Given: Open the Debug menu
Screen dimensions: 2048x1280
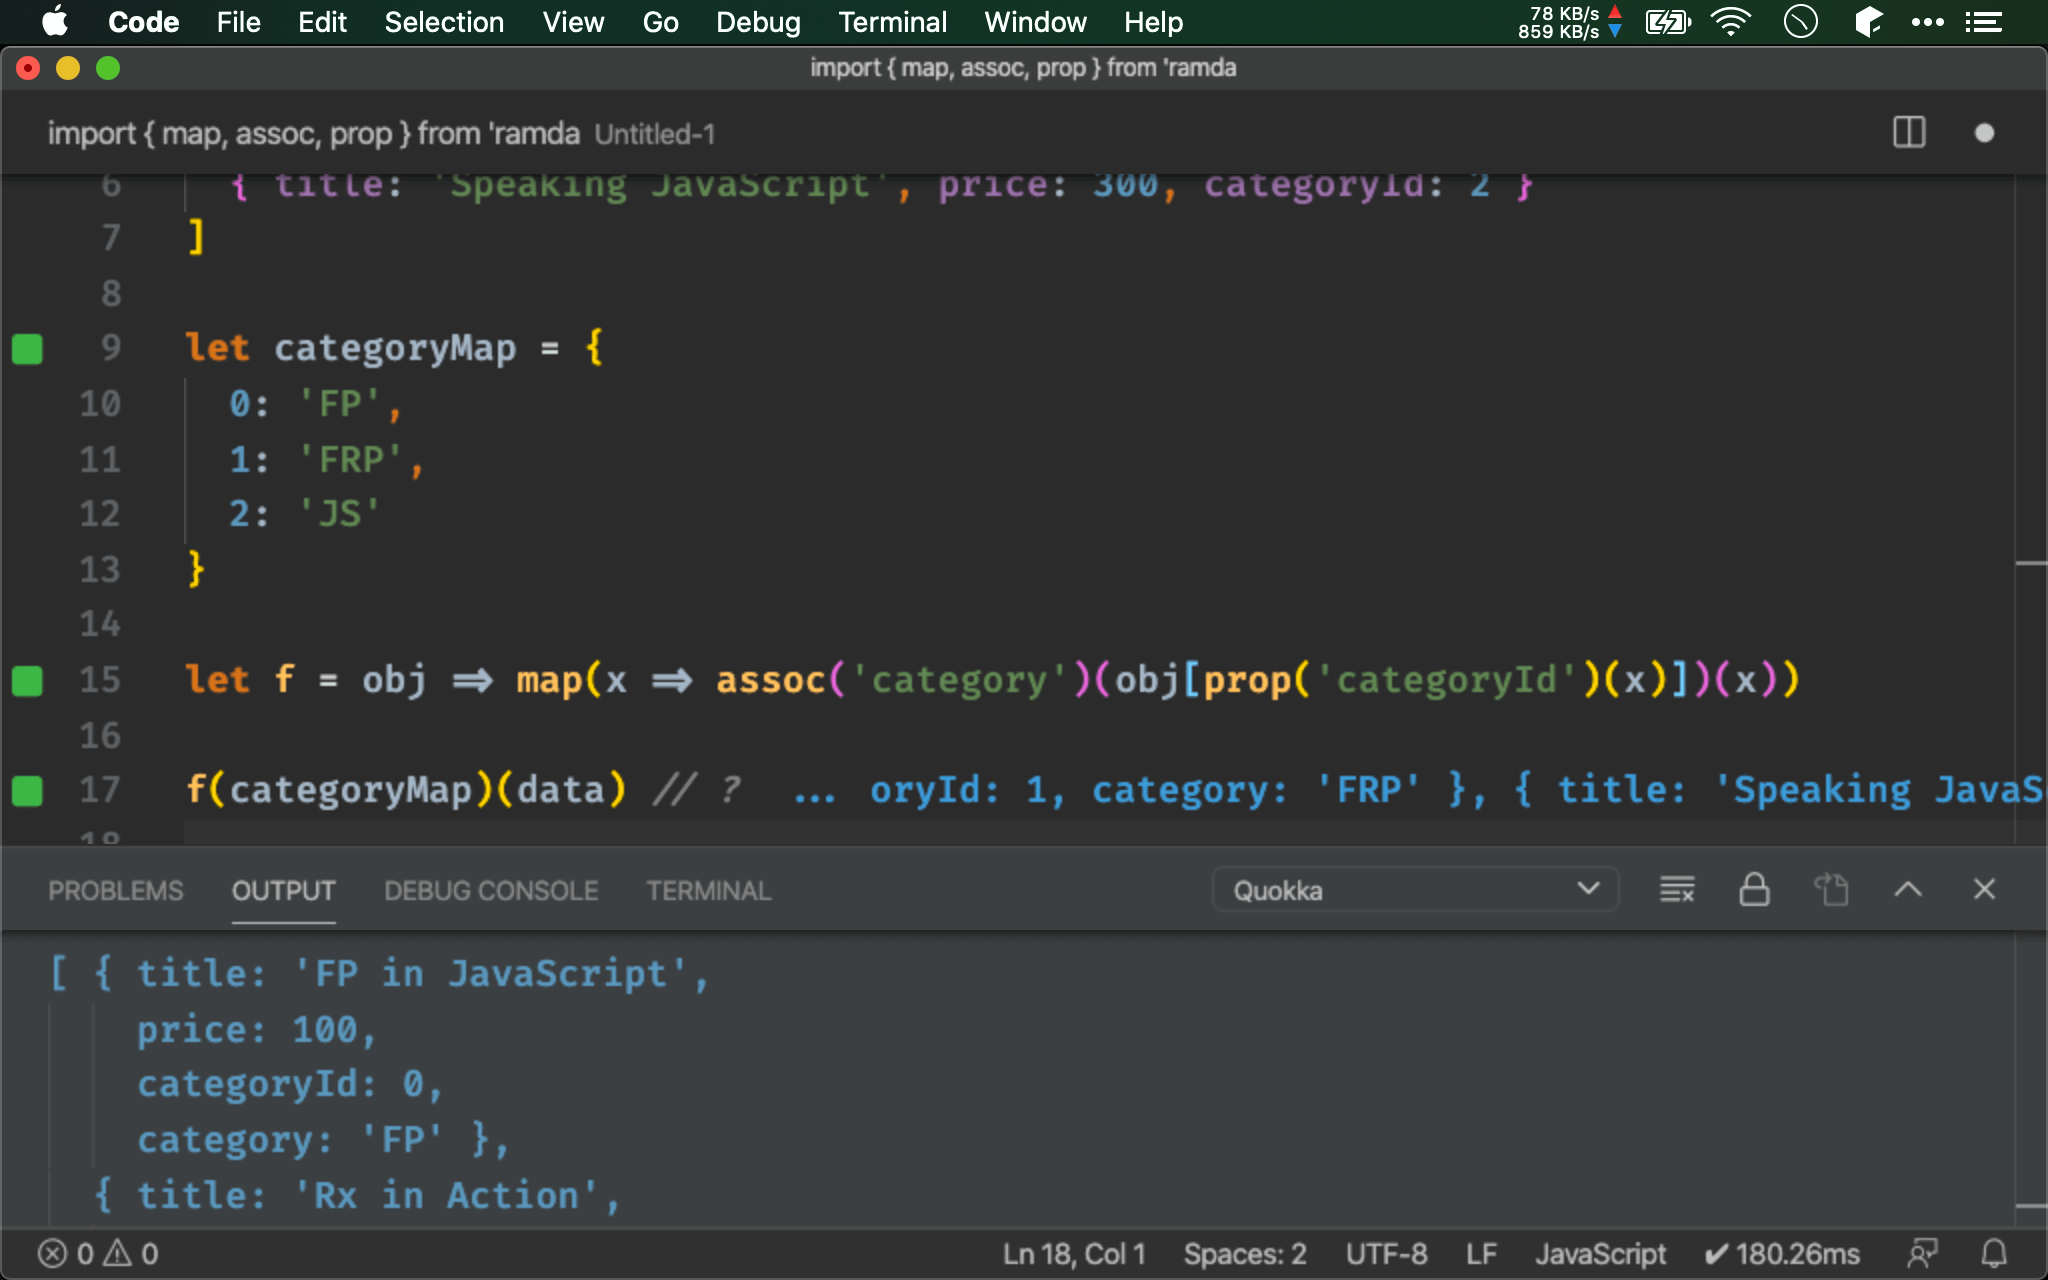Looking at the screenshot, I should (x=758, y=21).
